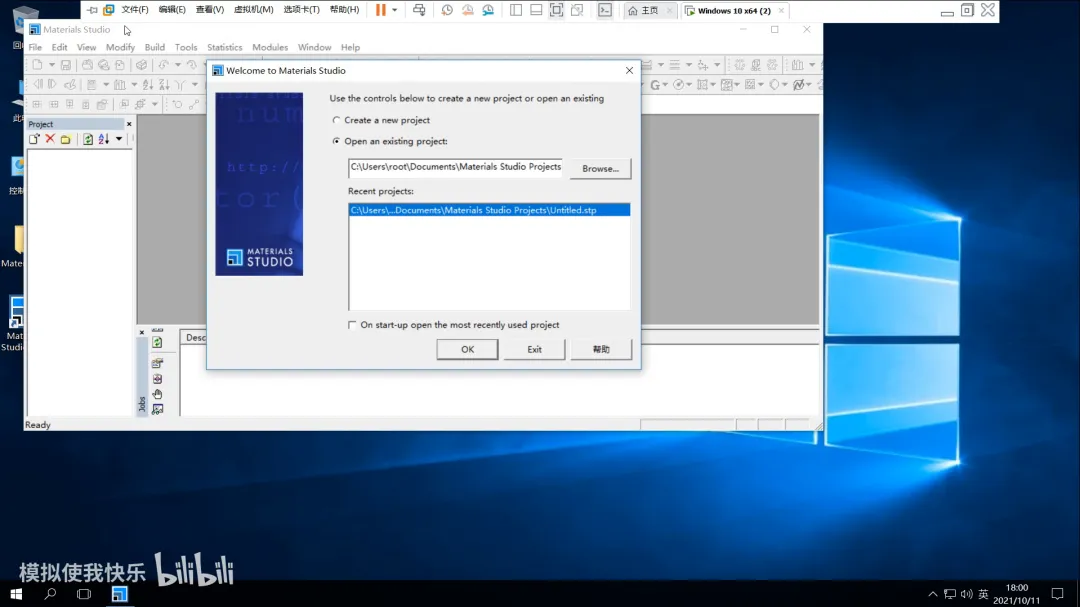Click red X Delete icon in Project panel

tap(50, 139)
